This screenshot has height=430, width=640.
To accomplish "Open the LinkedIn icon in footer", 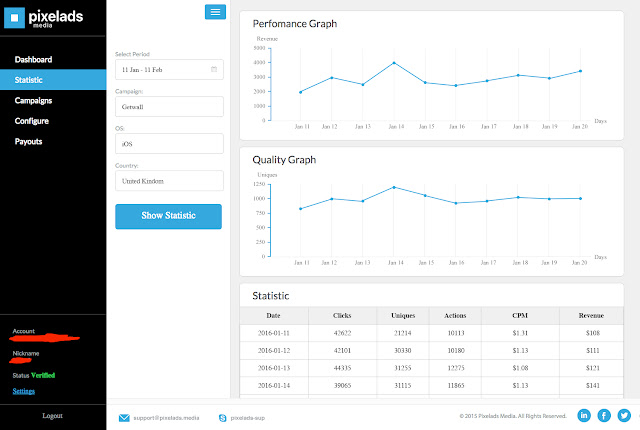I will 584,415.
